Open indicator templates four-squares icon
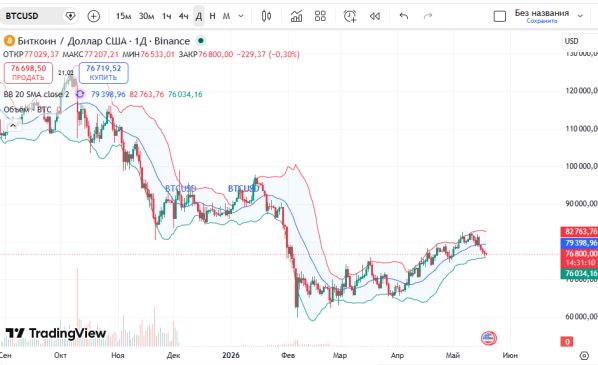This screenshot has height=365, width=598. 320,16
